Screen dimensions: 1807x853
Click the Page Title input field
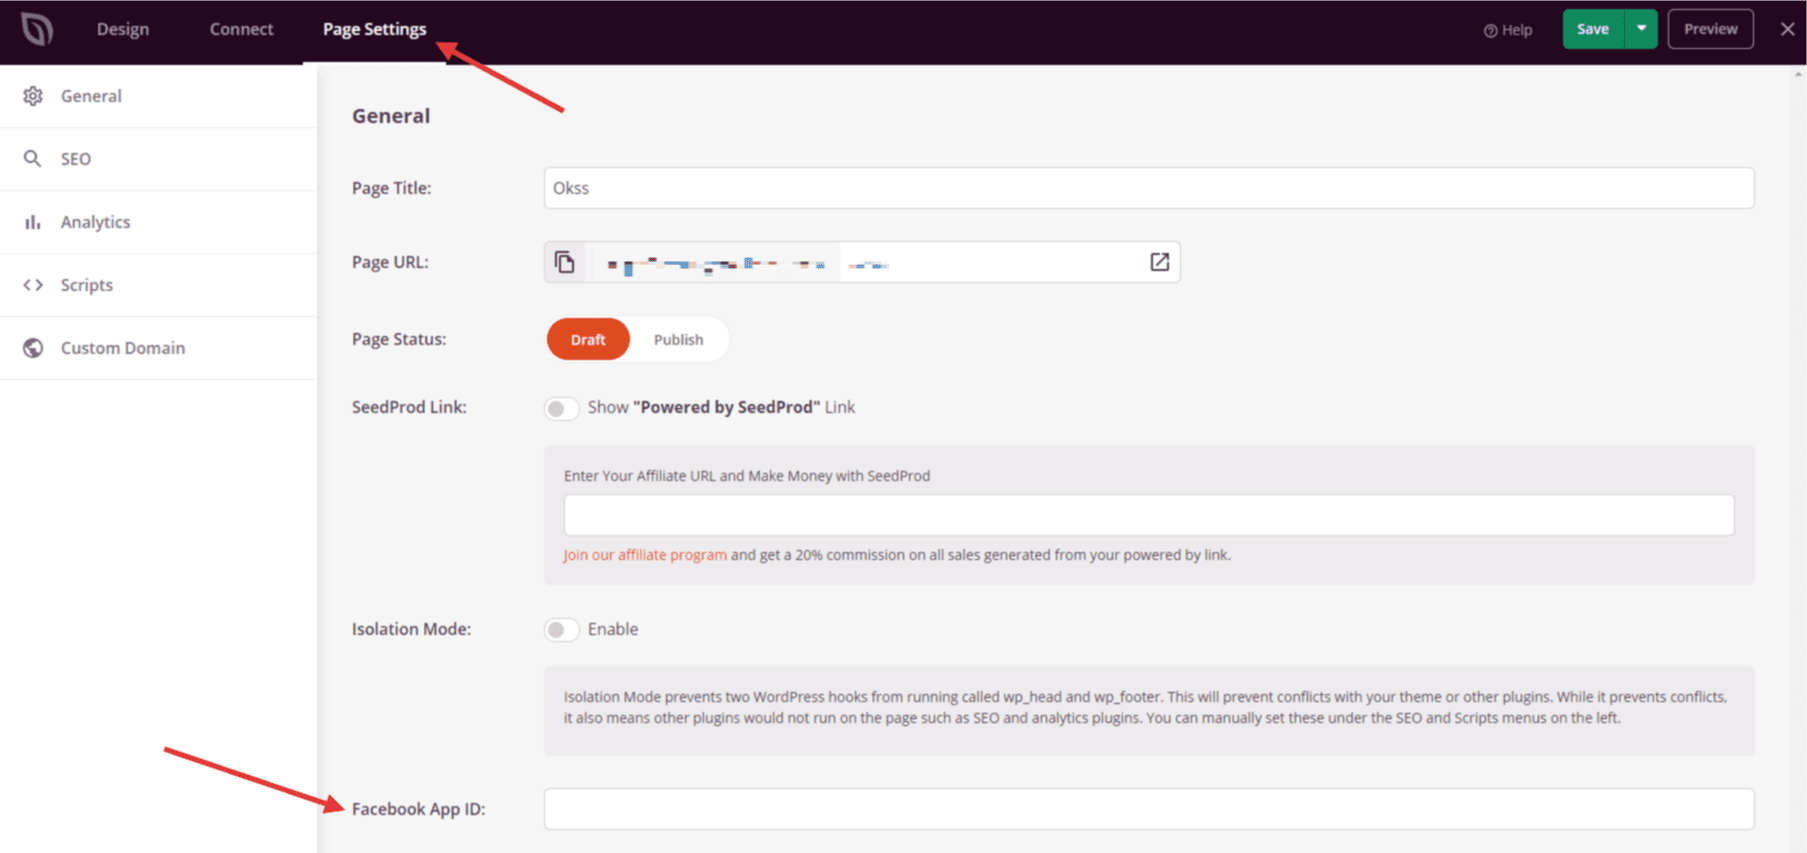[1149, 188]
